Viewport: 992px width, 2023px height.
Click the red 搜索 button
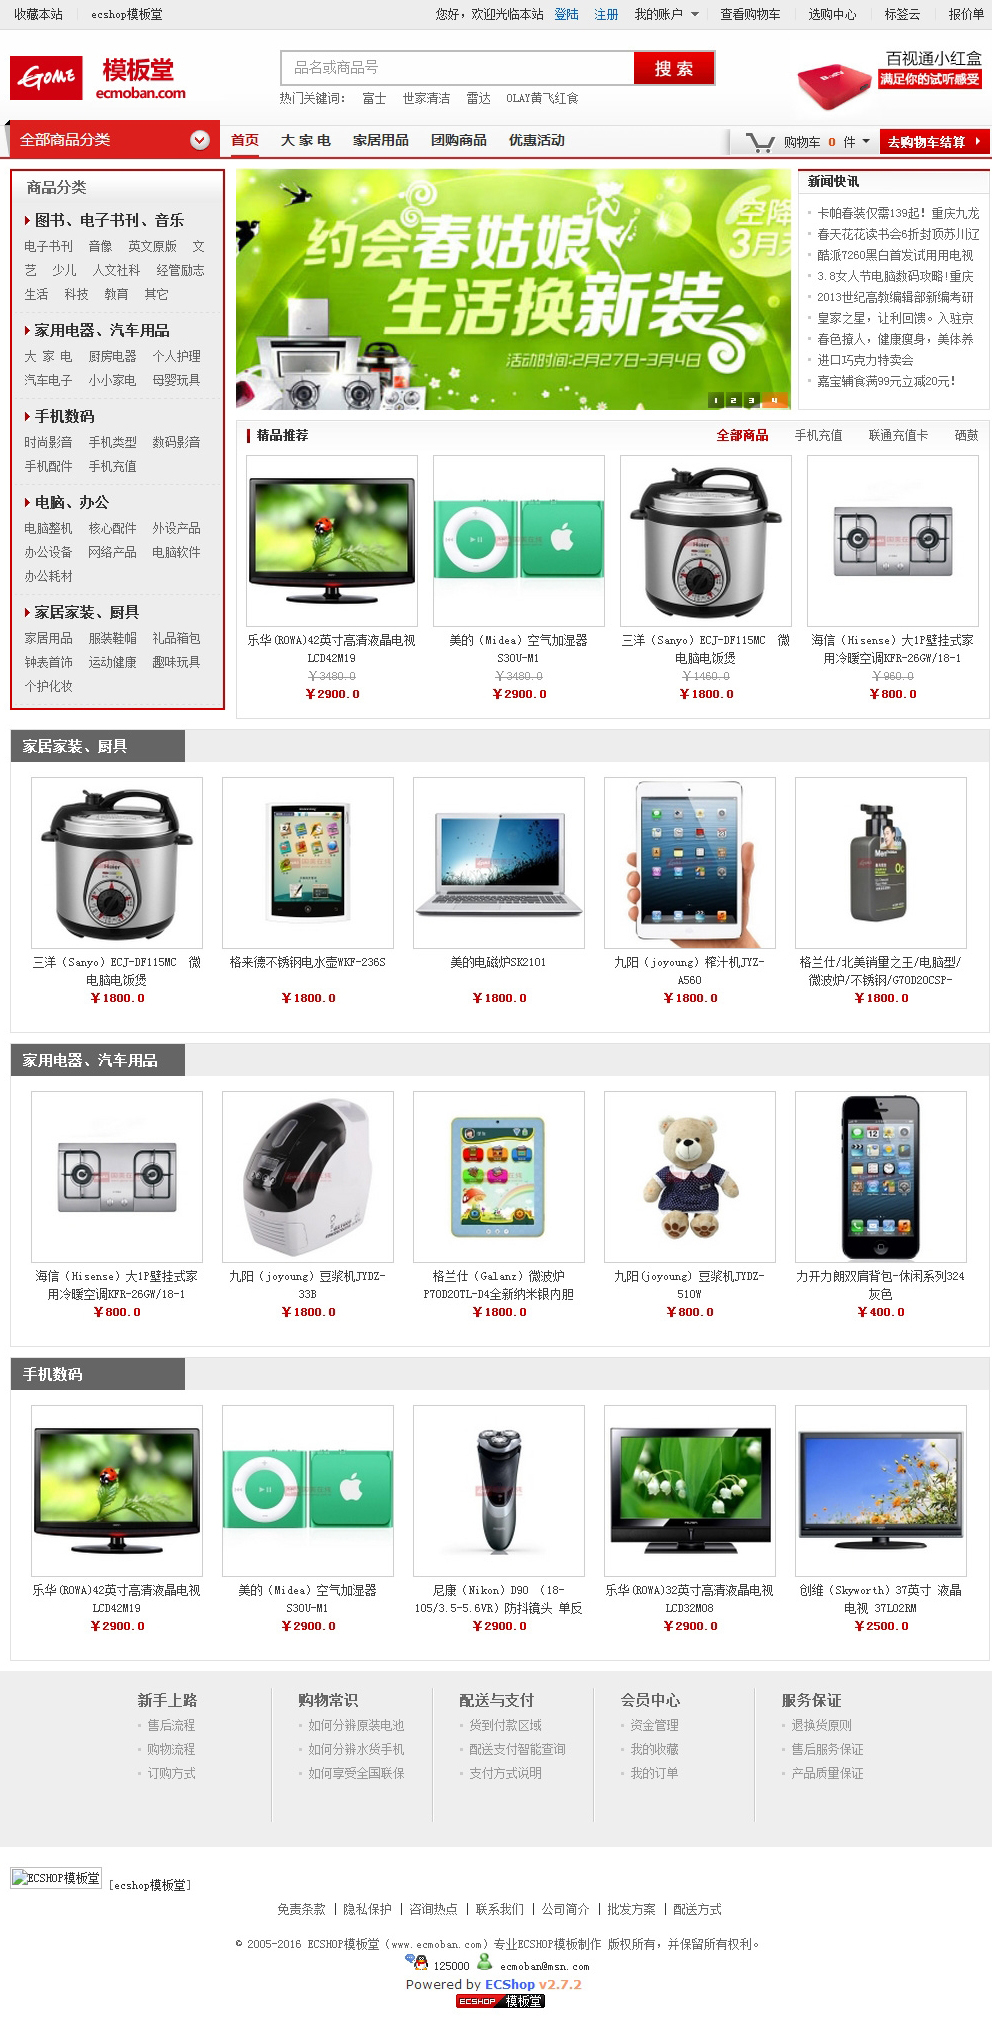674,68
